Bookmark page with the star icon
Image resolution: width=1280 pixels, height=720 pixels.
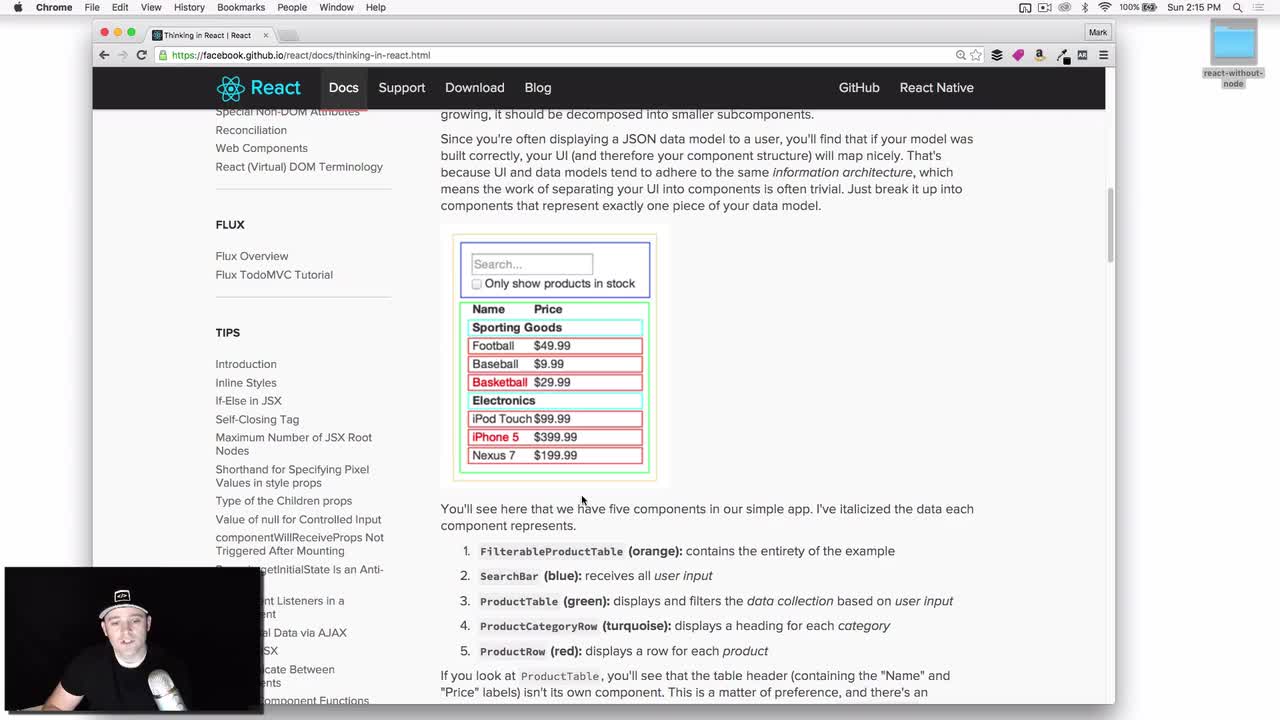tap(976, 55)
